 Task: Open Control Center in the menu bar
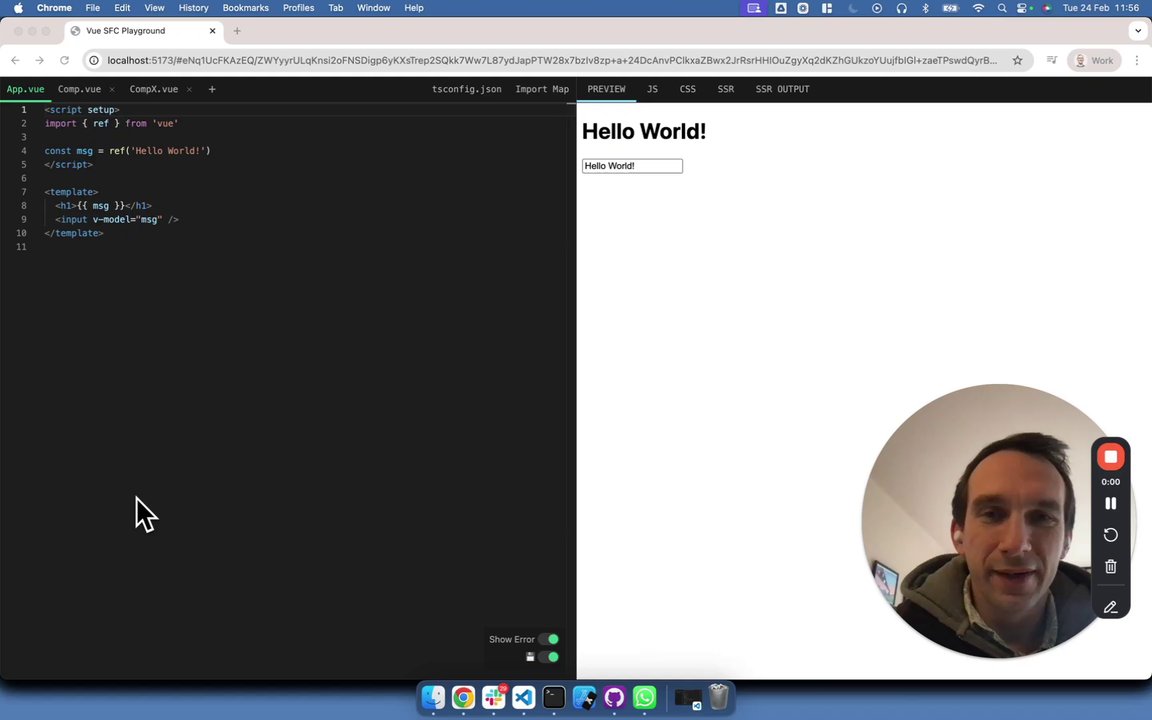pyautogui.click(x=1024, y=8)
